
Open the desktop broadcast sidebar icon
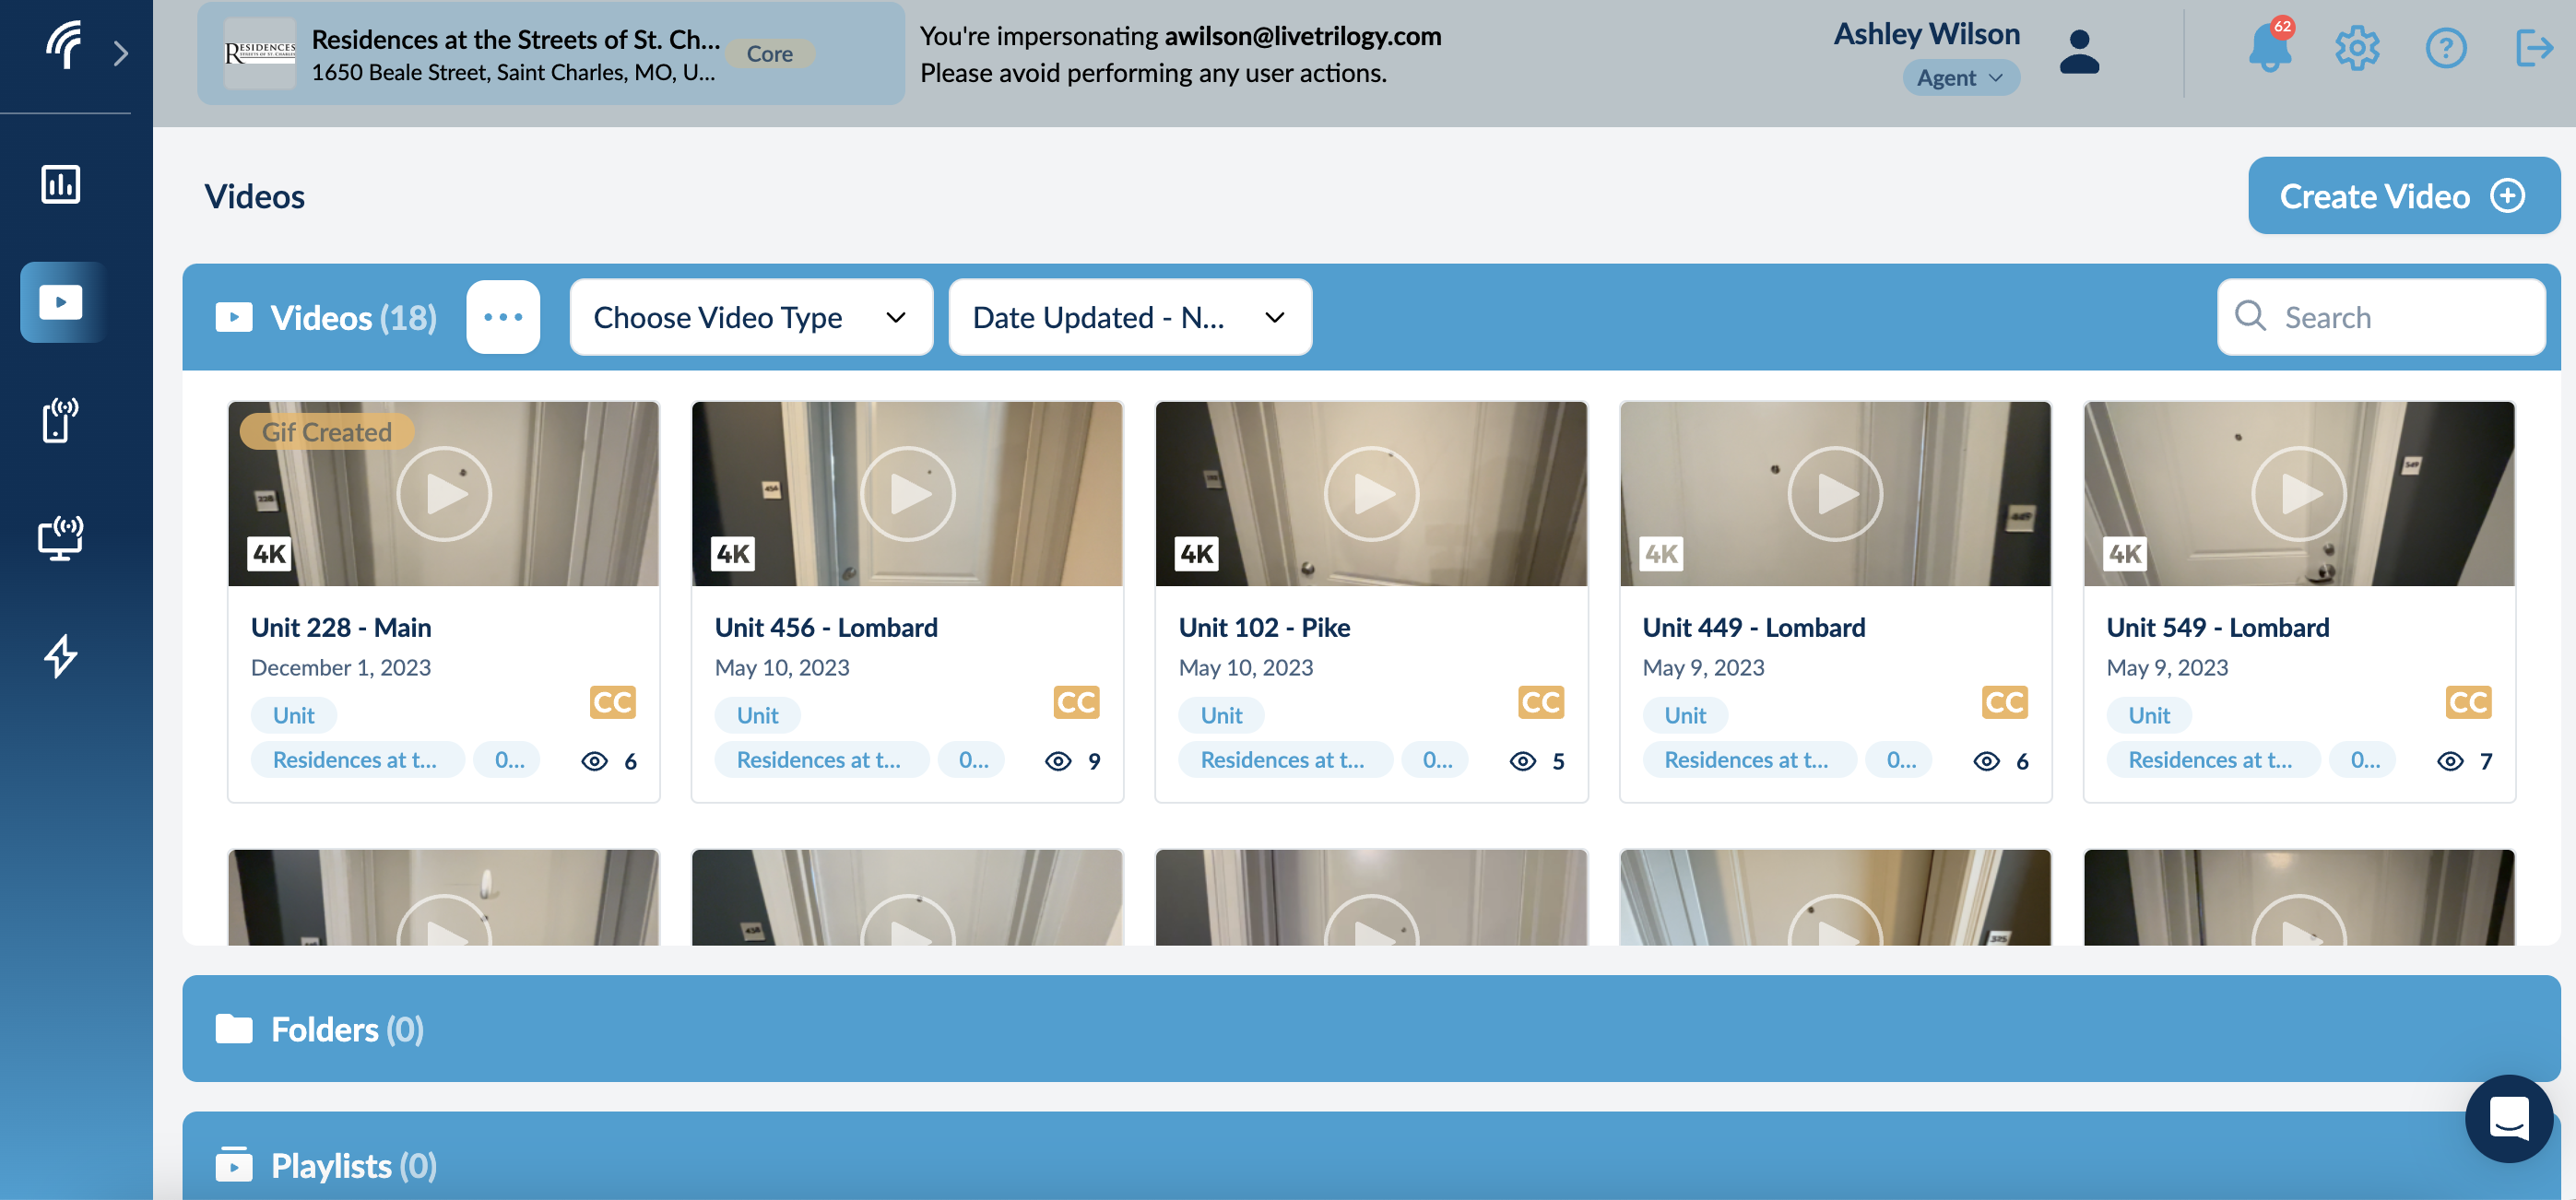pyautogui.click(x=60, y=538)
